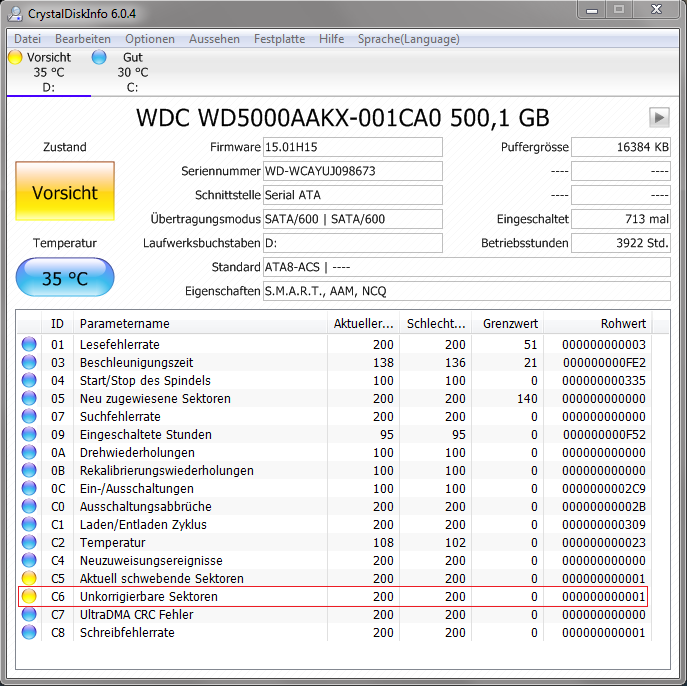This screenshot has width=687, height=686.
Task: Click status orb of UltraDMA CRC Fehler row
Action: tap(29, 614)
